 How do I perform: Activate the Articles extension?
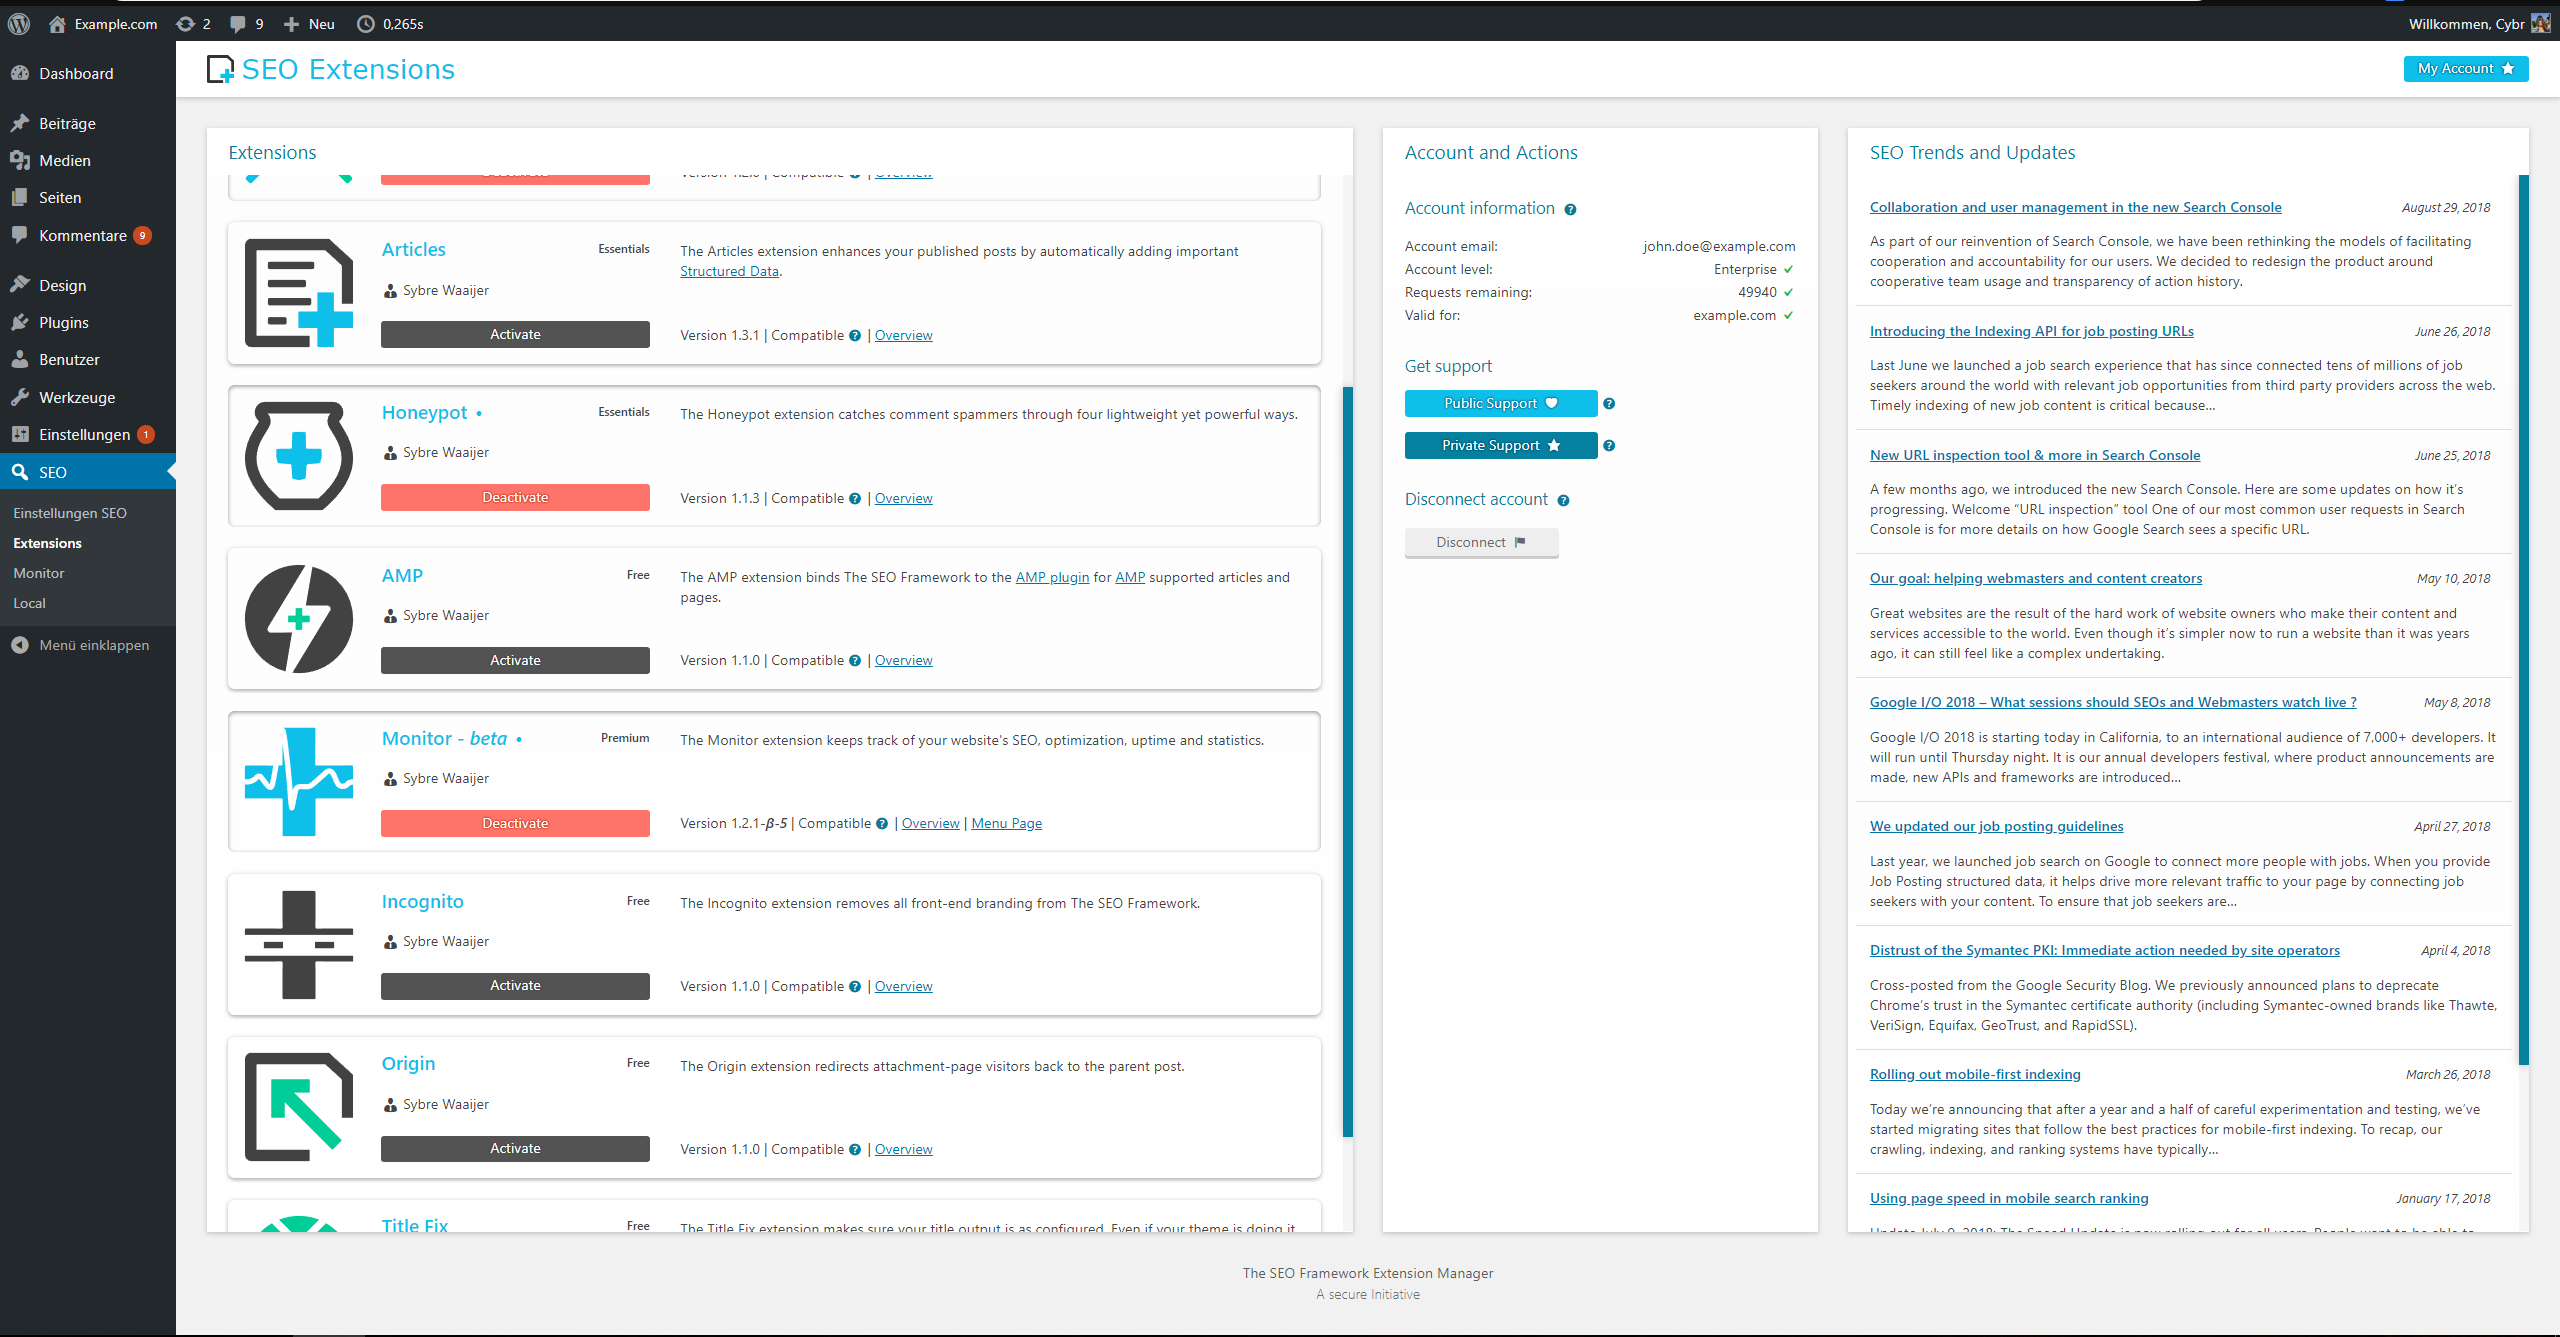click(515, 334)
